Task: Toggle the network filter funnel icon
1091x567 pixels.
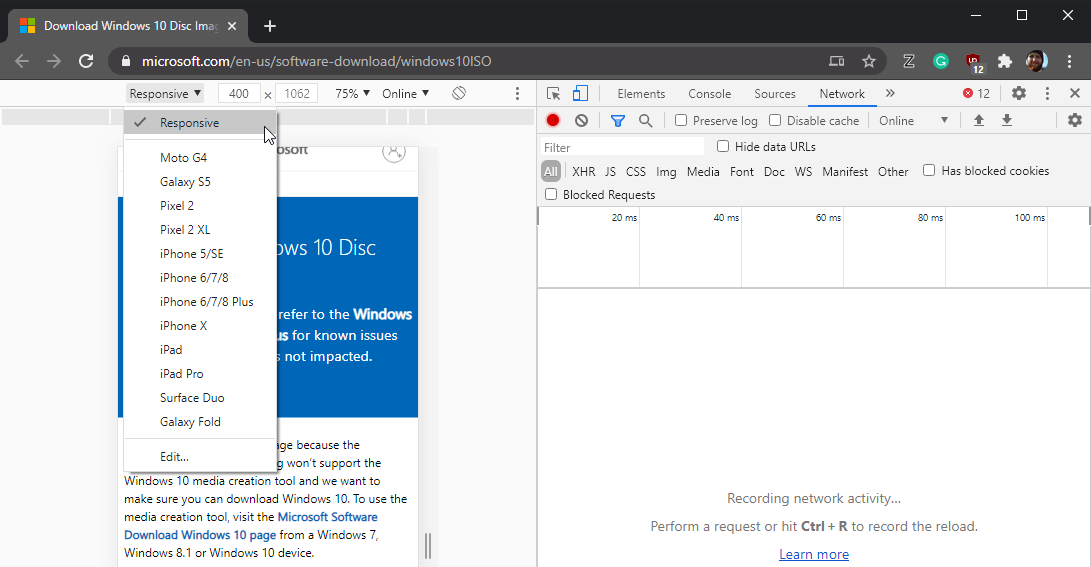Action: [617, 120]
